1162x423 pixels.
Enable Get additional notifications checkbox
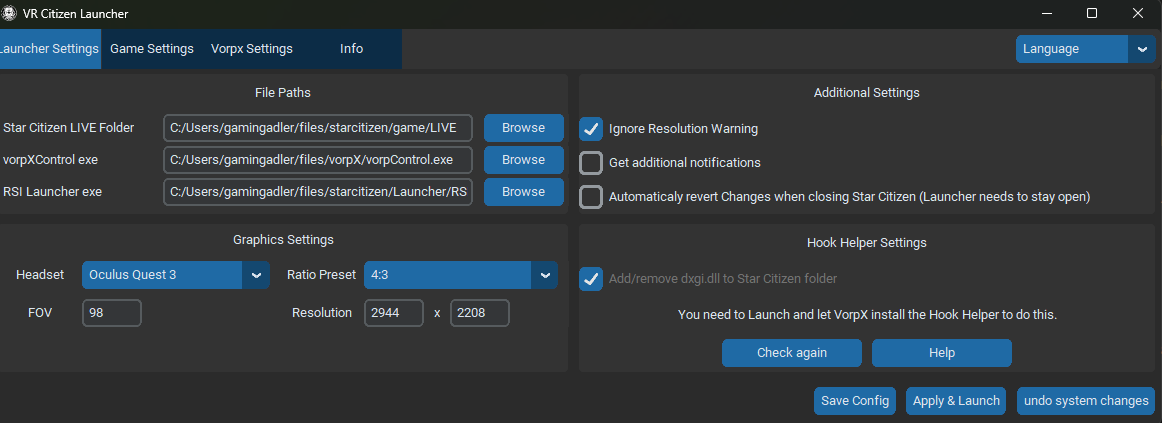point(591,163)
